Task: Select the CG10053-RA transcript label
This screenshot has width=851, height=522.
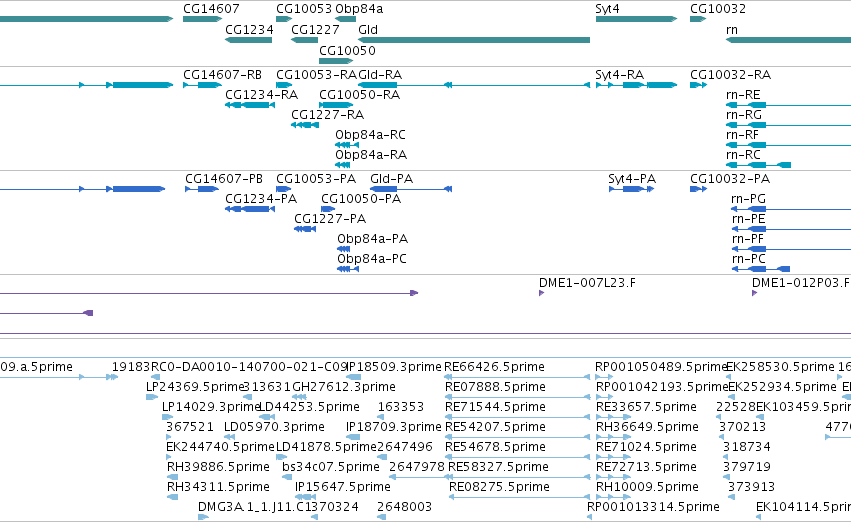Action: (316, 75)
